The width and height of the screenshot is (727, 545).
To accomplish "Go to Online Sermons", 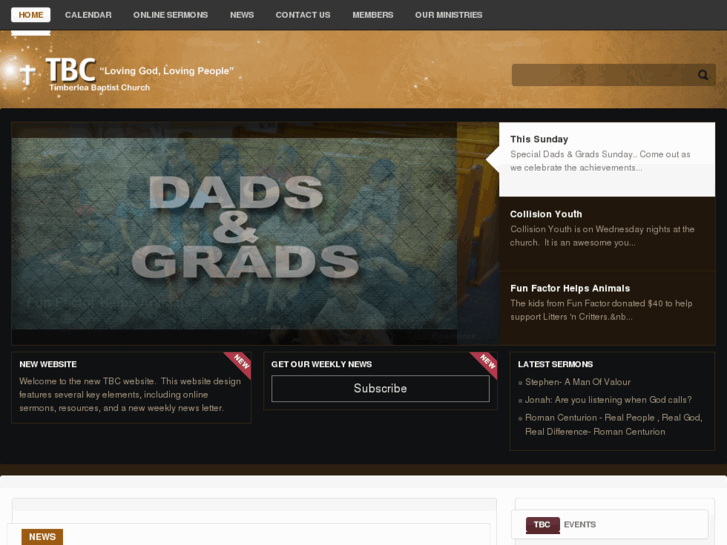I will click(x=171, y=15).
